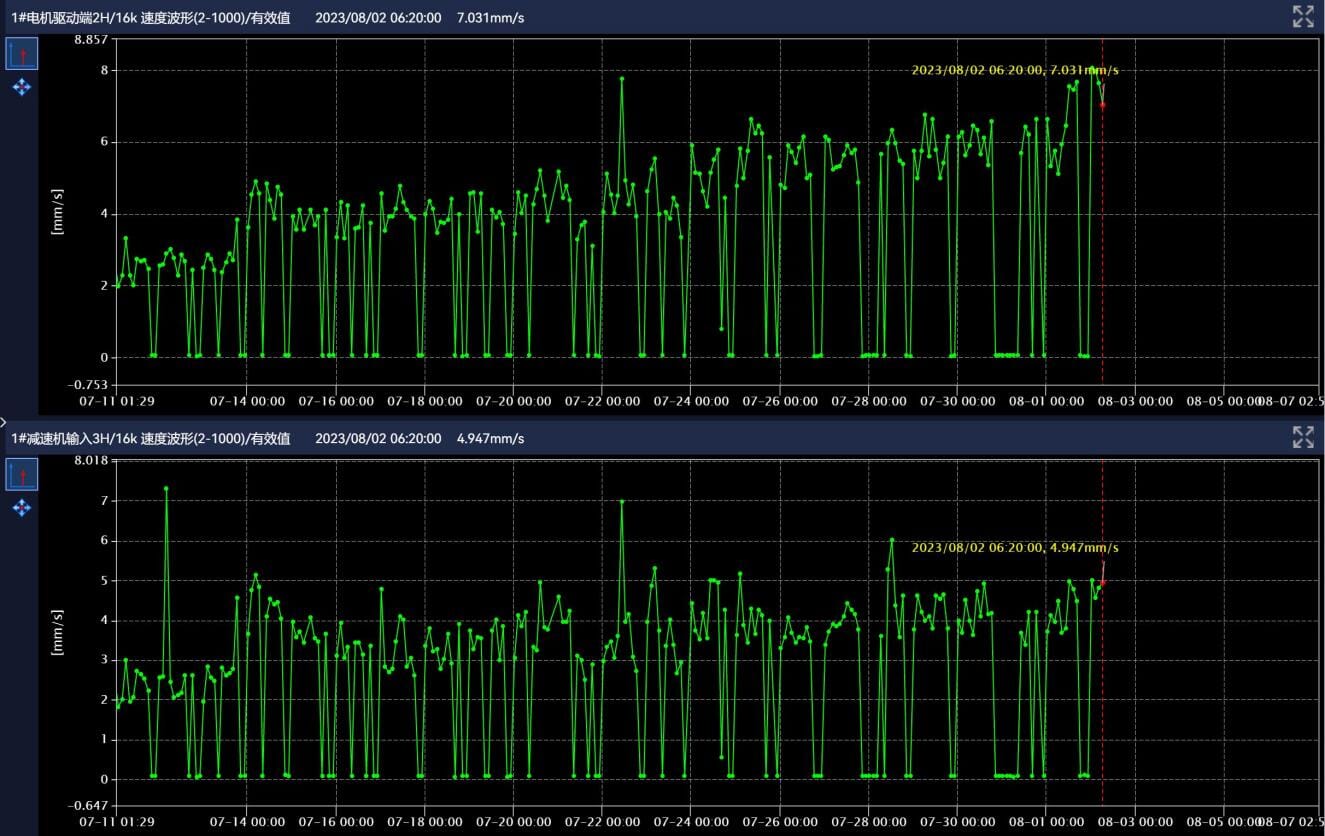Click the red cursor point in bottom chart
This screenshot has height=836, width=1325.
(1102, 583)
